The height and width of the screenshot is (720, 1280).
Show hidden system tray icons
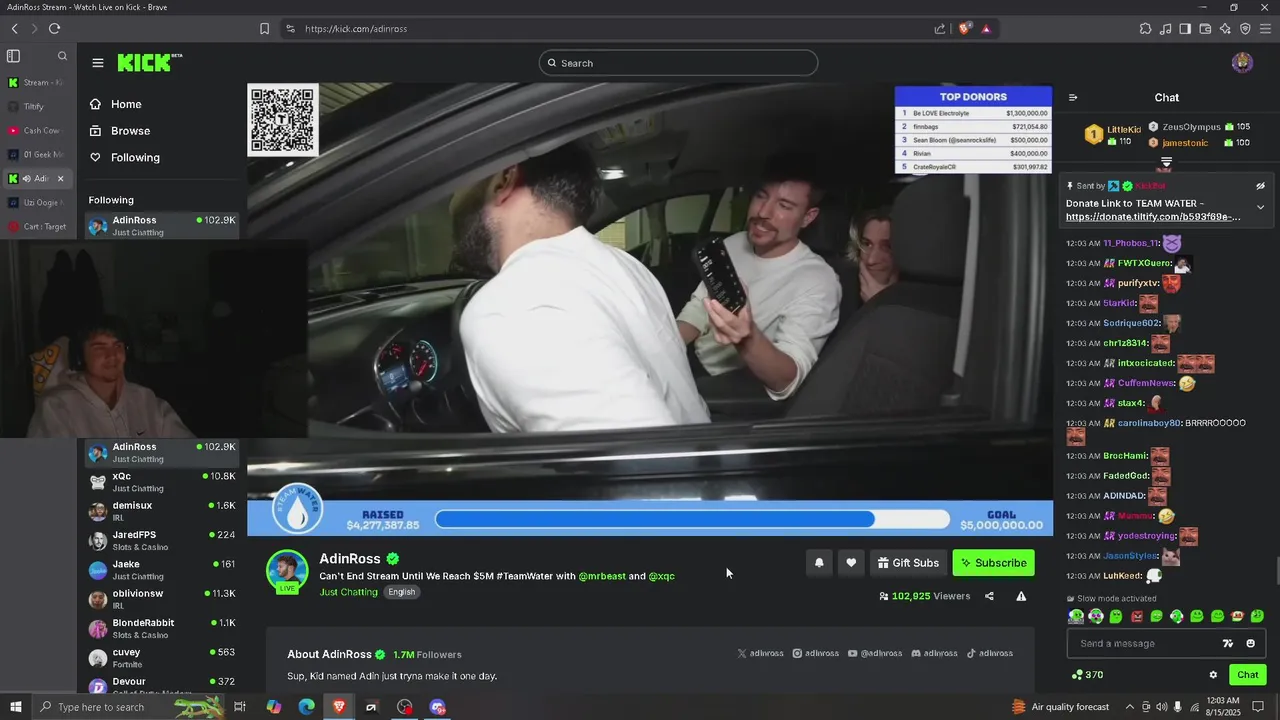coord(1129,707)
